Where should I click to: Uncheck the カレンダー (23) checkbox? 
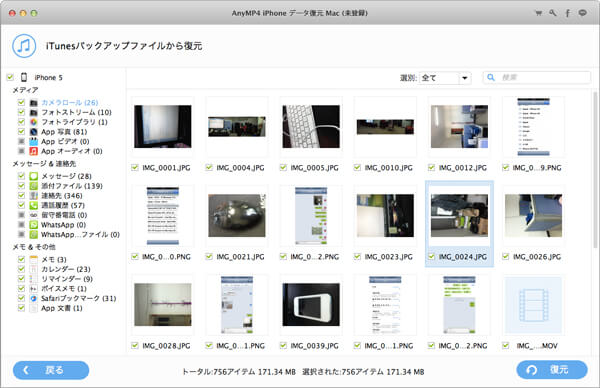pos(21,269)
